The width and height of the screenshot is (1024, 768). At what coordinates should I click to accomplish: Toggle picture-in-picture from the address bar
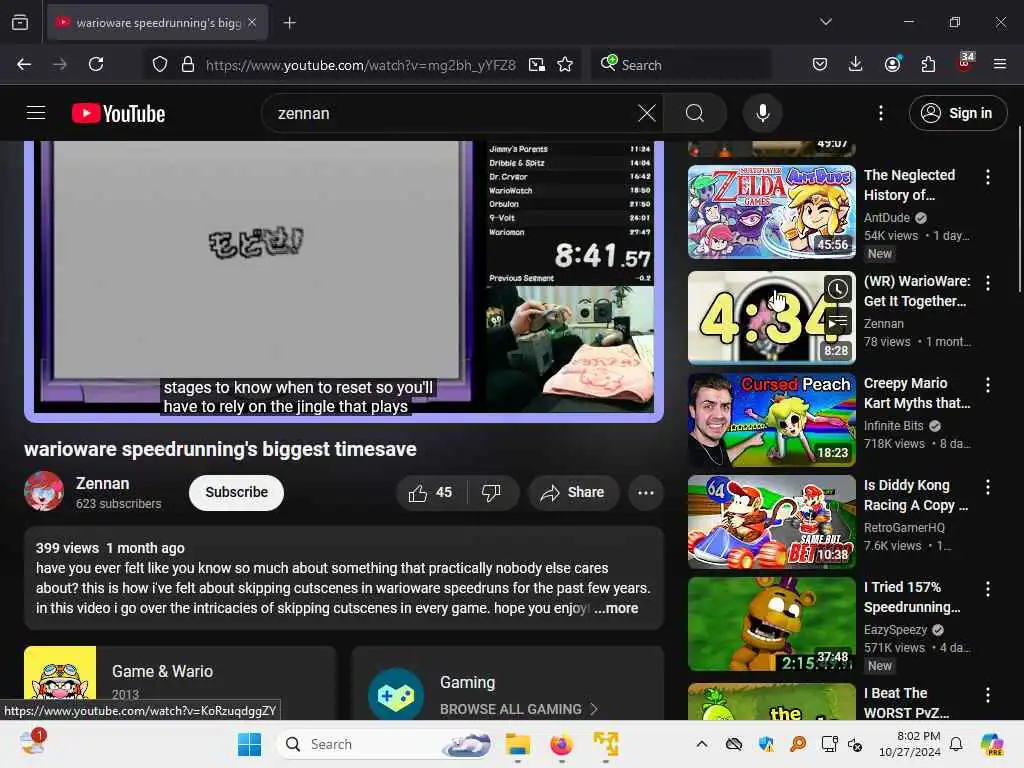tap(537, 64)
